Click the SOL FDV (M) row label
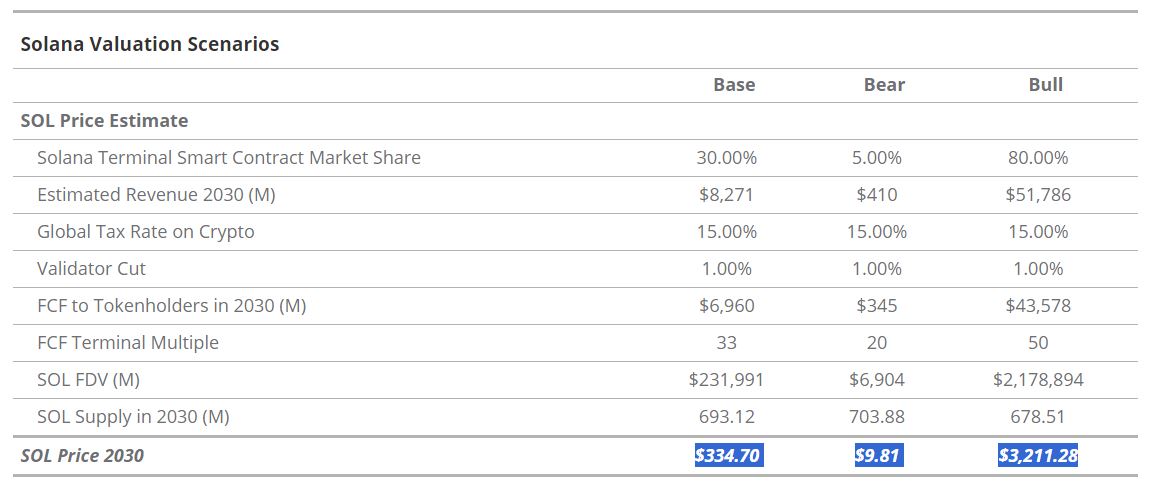 [94, 380]
